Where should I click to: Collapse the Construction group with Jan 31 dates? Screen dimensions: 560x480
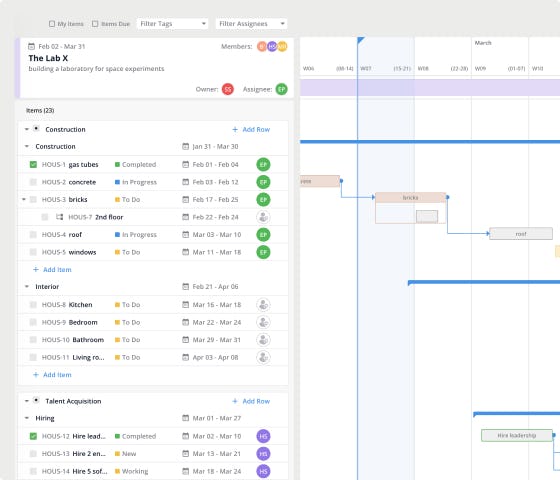pyautogui.click(x=27, y=146)
